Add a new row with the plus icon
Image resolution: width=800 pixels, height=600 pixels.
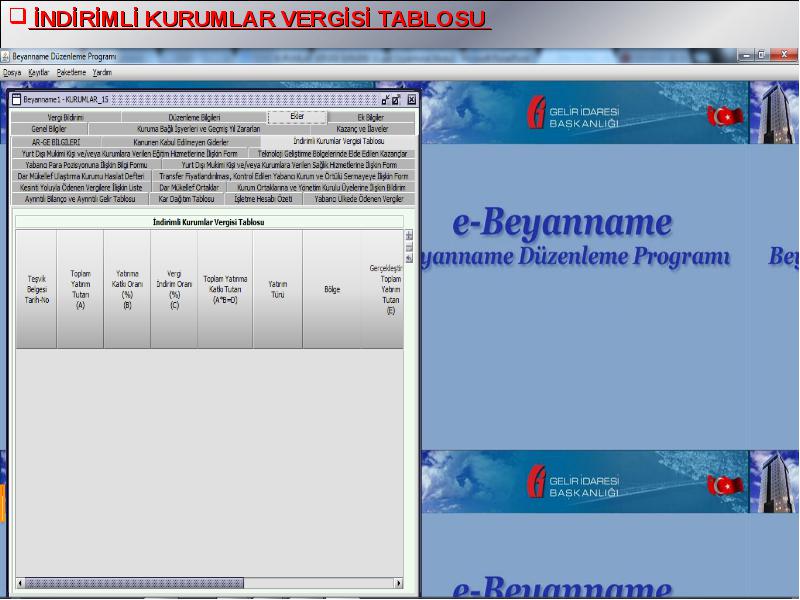(409, 235)
